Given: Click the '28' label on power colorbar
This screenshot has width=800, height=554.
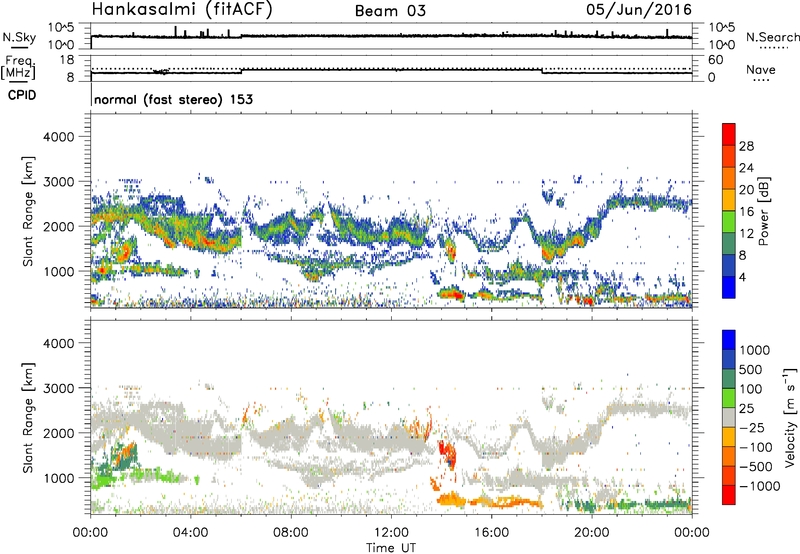Looking at the screenshot, I should [x=746, y=146].
